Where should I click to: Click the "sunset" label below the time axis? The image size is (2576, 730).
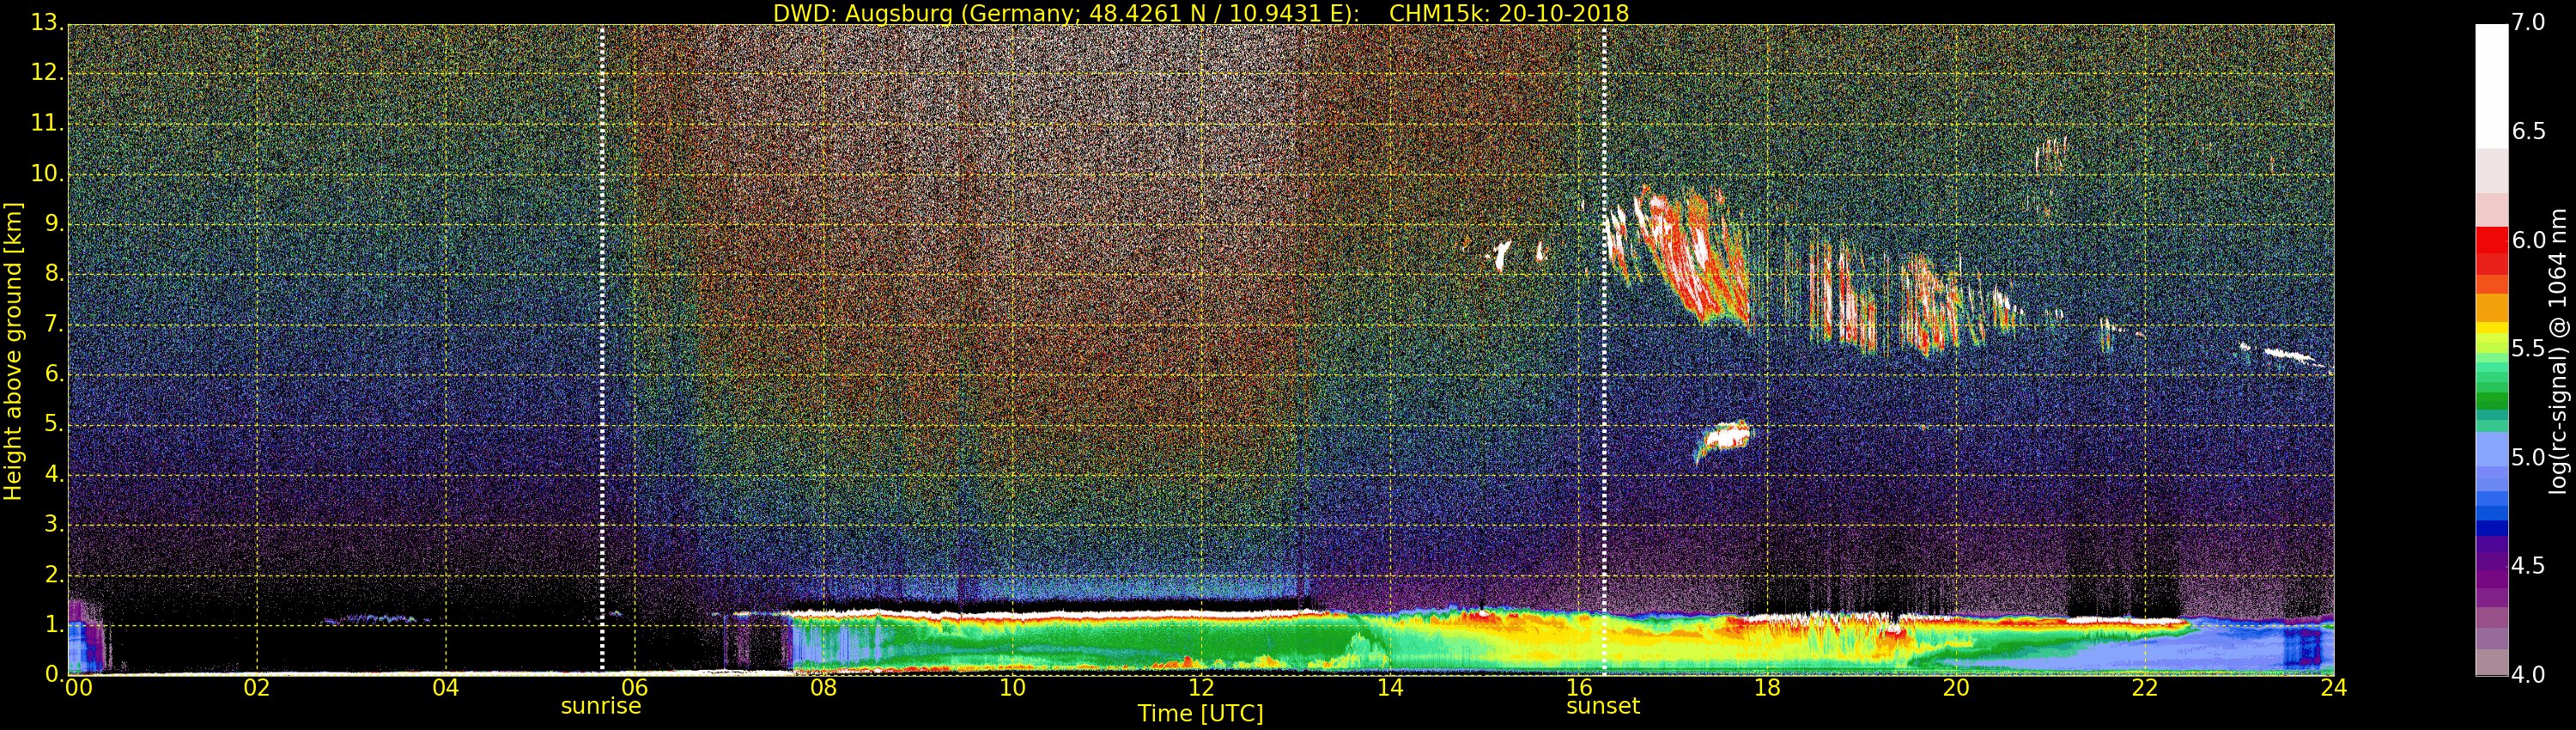[1603, 706]
